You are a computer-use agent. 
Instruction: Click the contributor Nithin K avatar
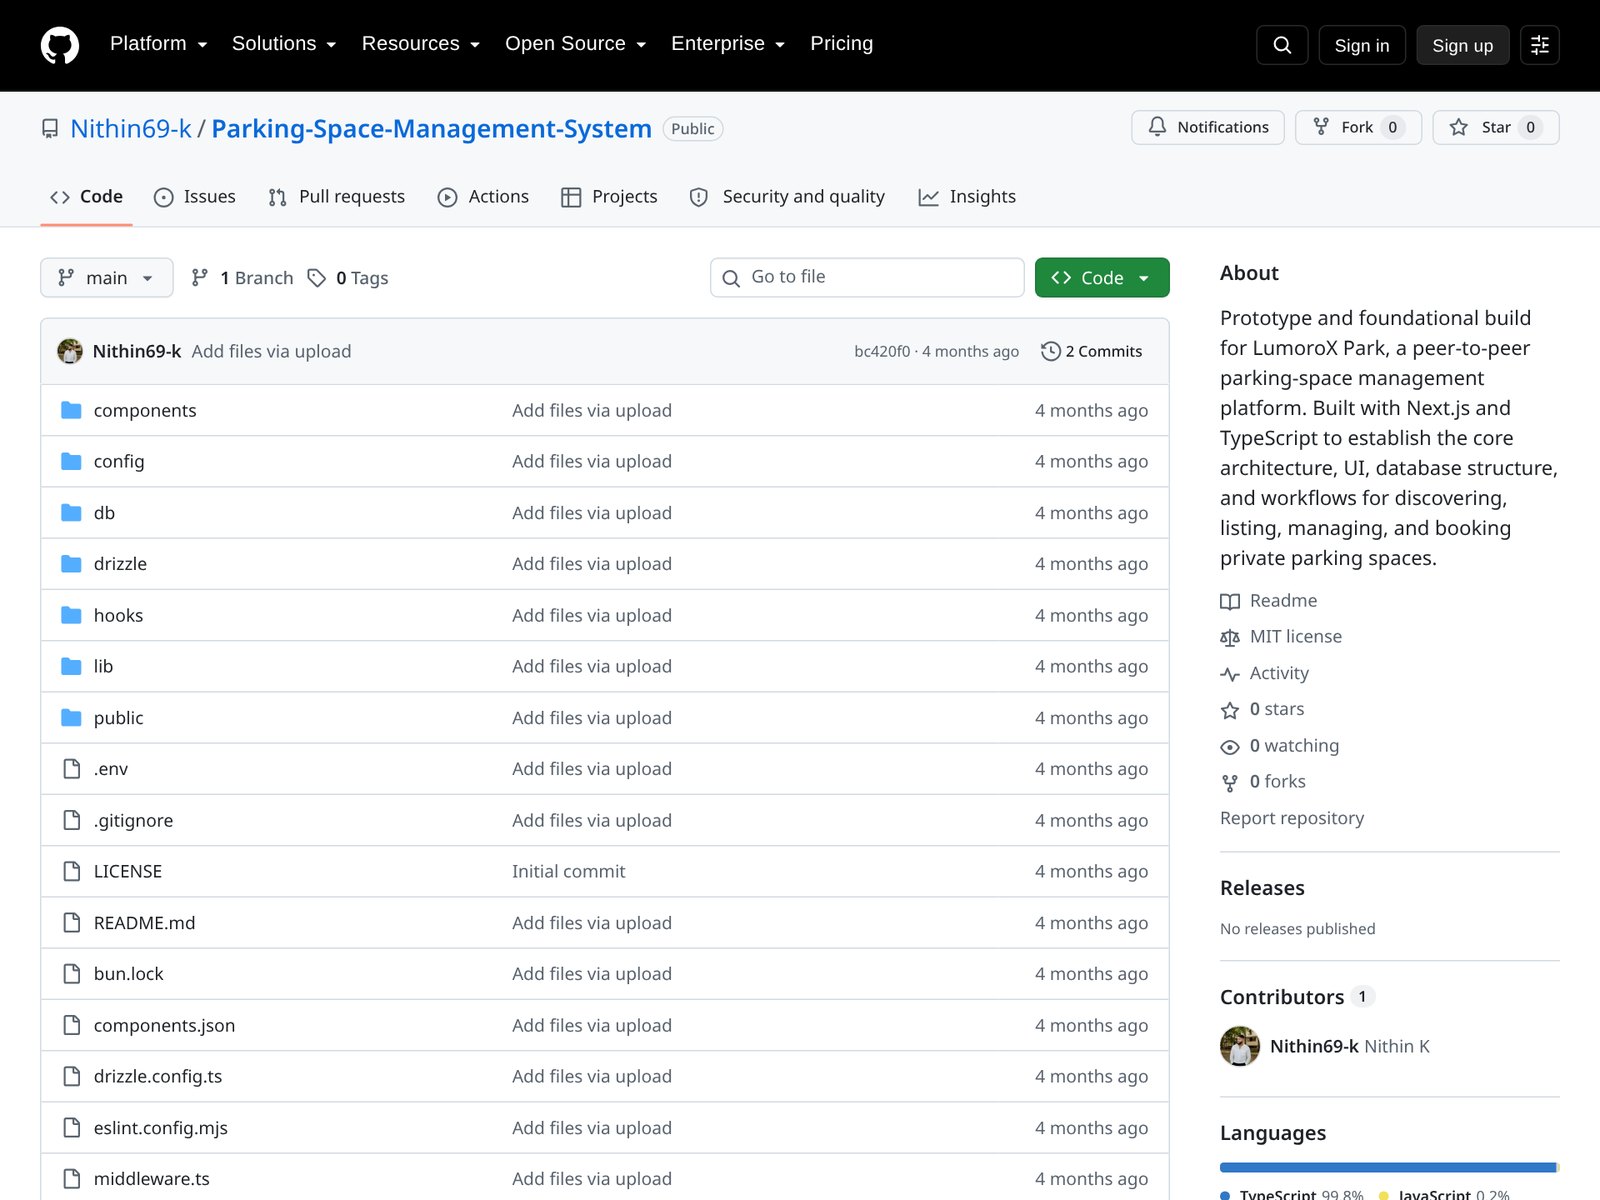1240,1046
